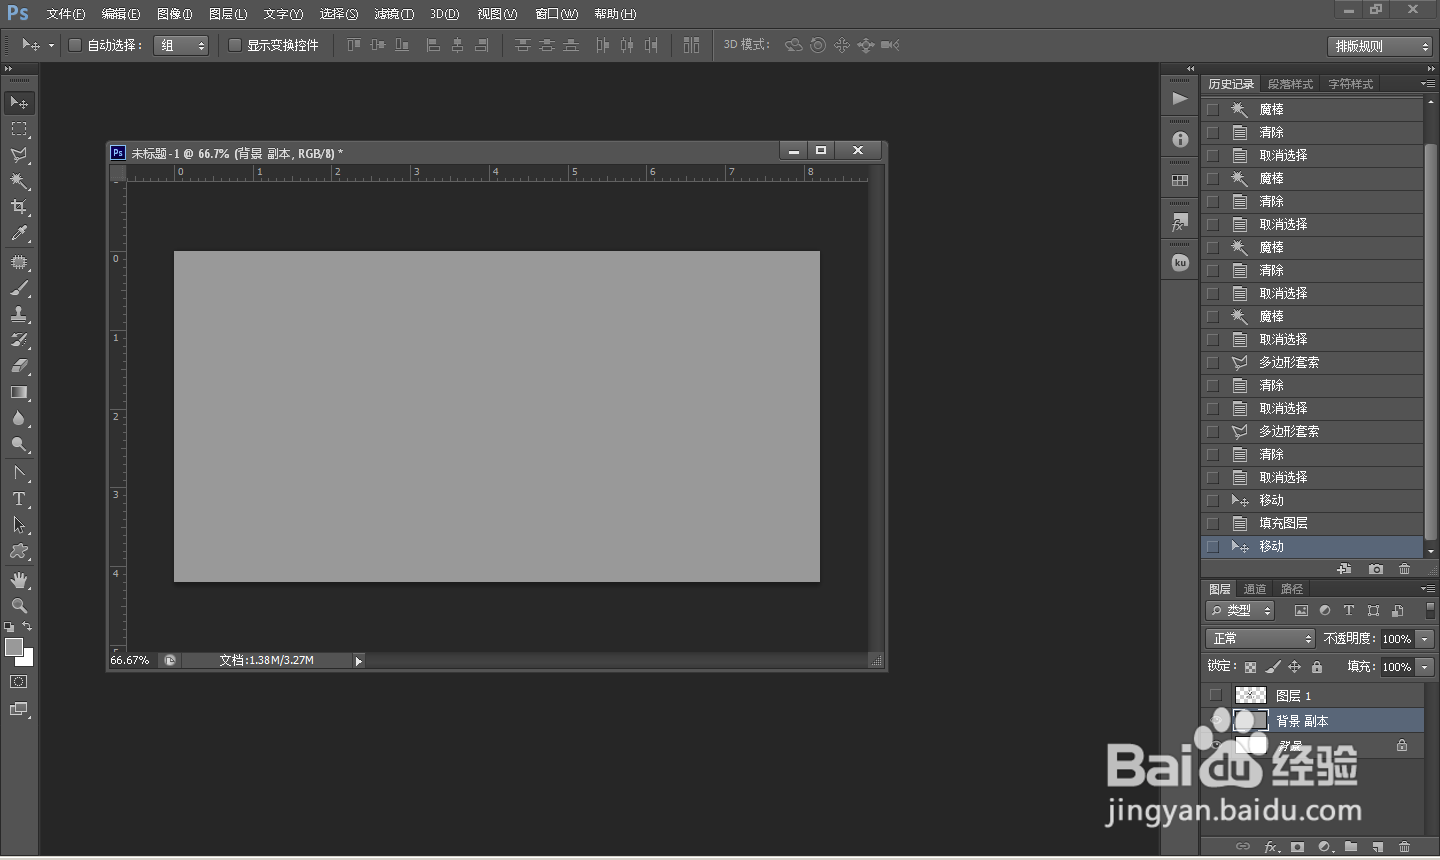Lock transparent pixels of layer
The height and width of the screenshot is (860, 1440).
1250,667
